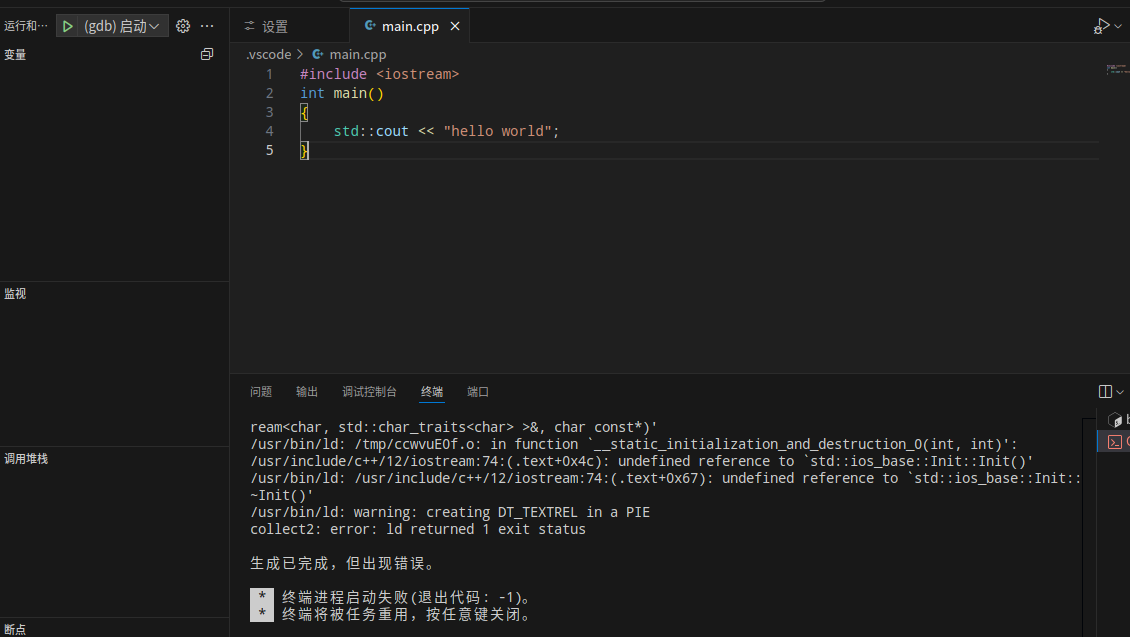Open the 输出 panel tab

coord(307,391)
